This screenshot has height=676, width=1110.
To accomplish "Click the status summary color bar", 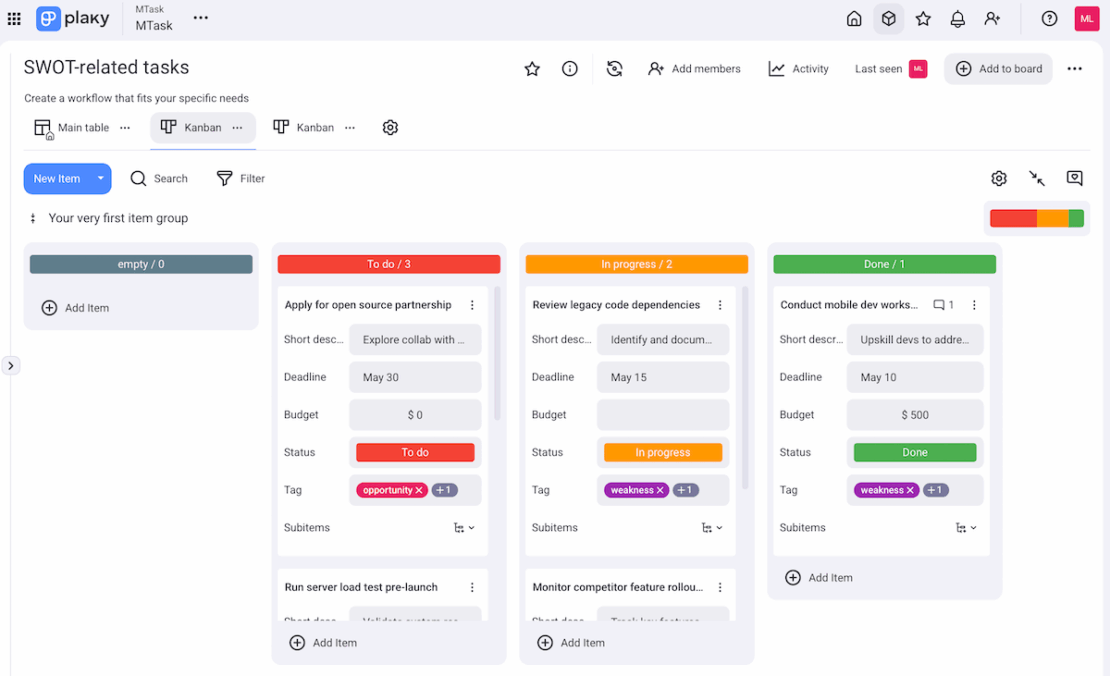I will (1036, 218).
